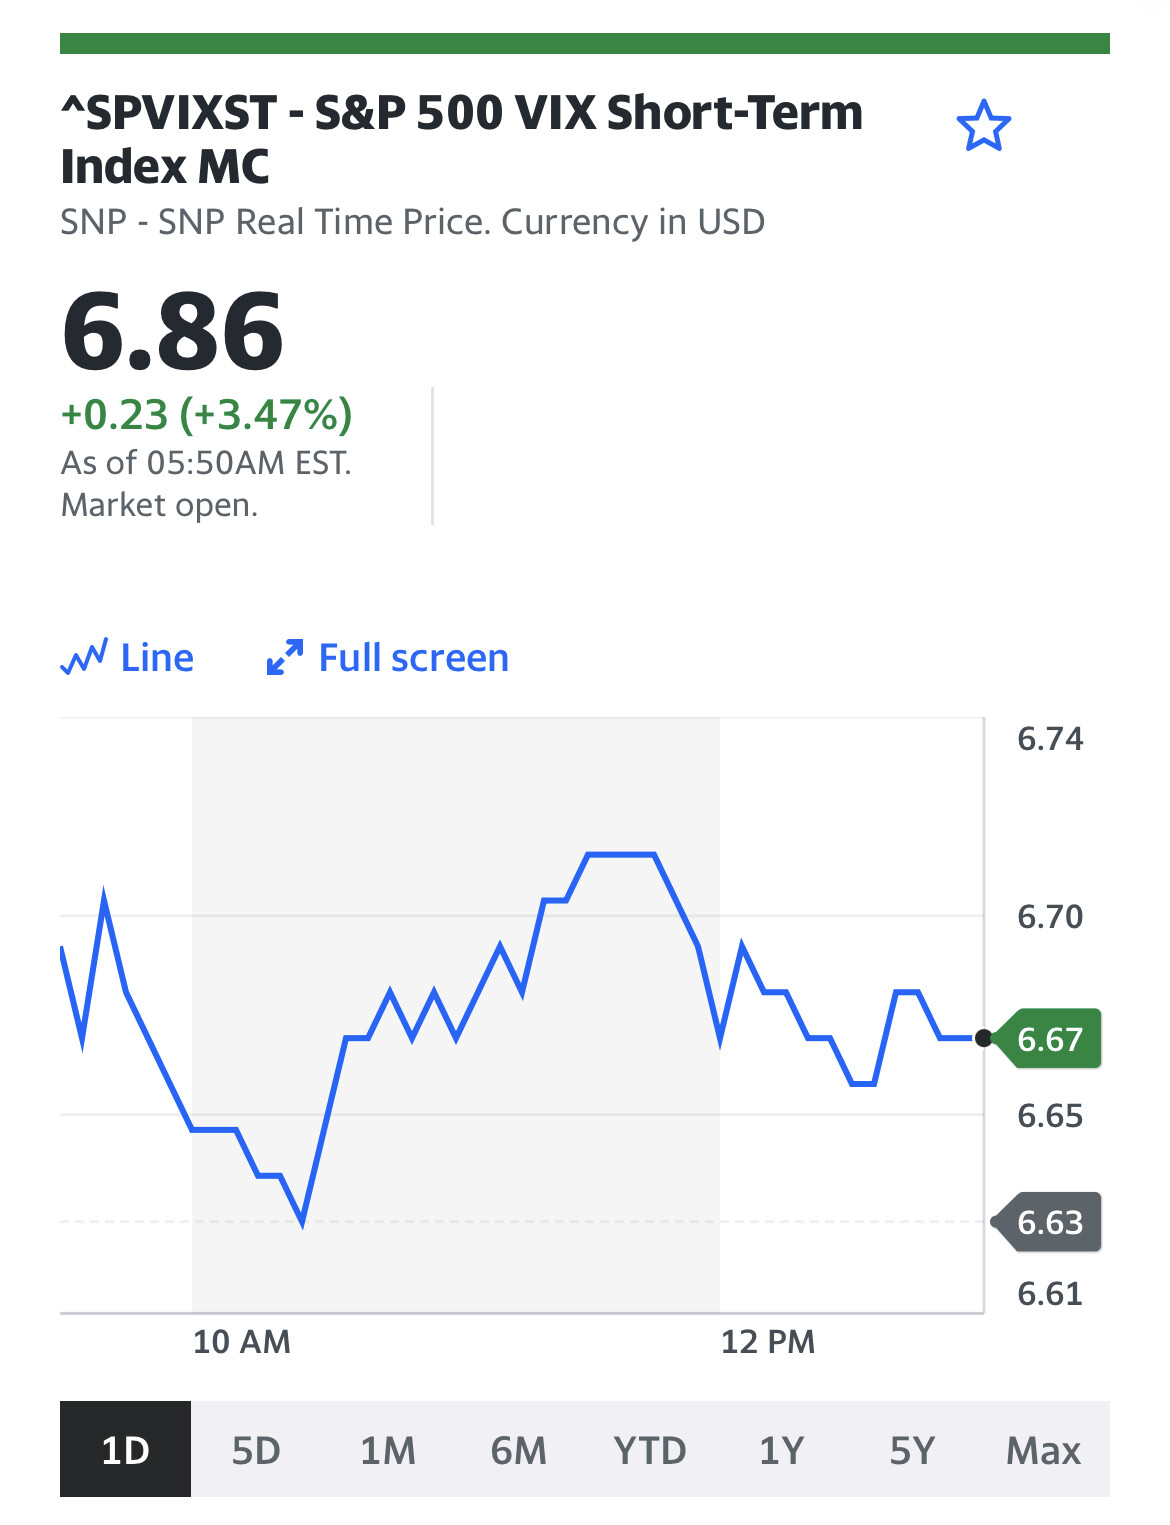Viewport: 1170px width, 1525px height.
Task: Click the 10 AM axis label
Action: (242, 1341)
